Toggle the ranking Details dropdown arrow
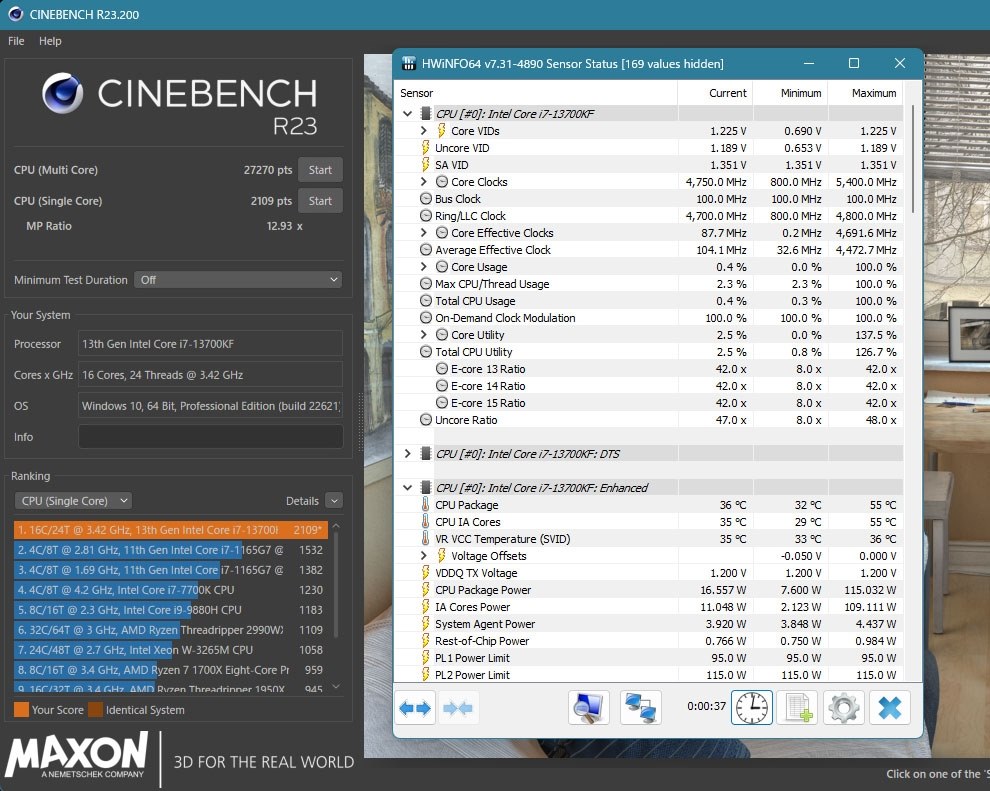Viewport: 990px width, 791px height. point(334,501)
